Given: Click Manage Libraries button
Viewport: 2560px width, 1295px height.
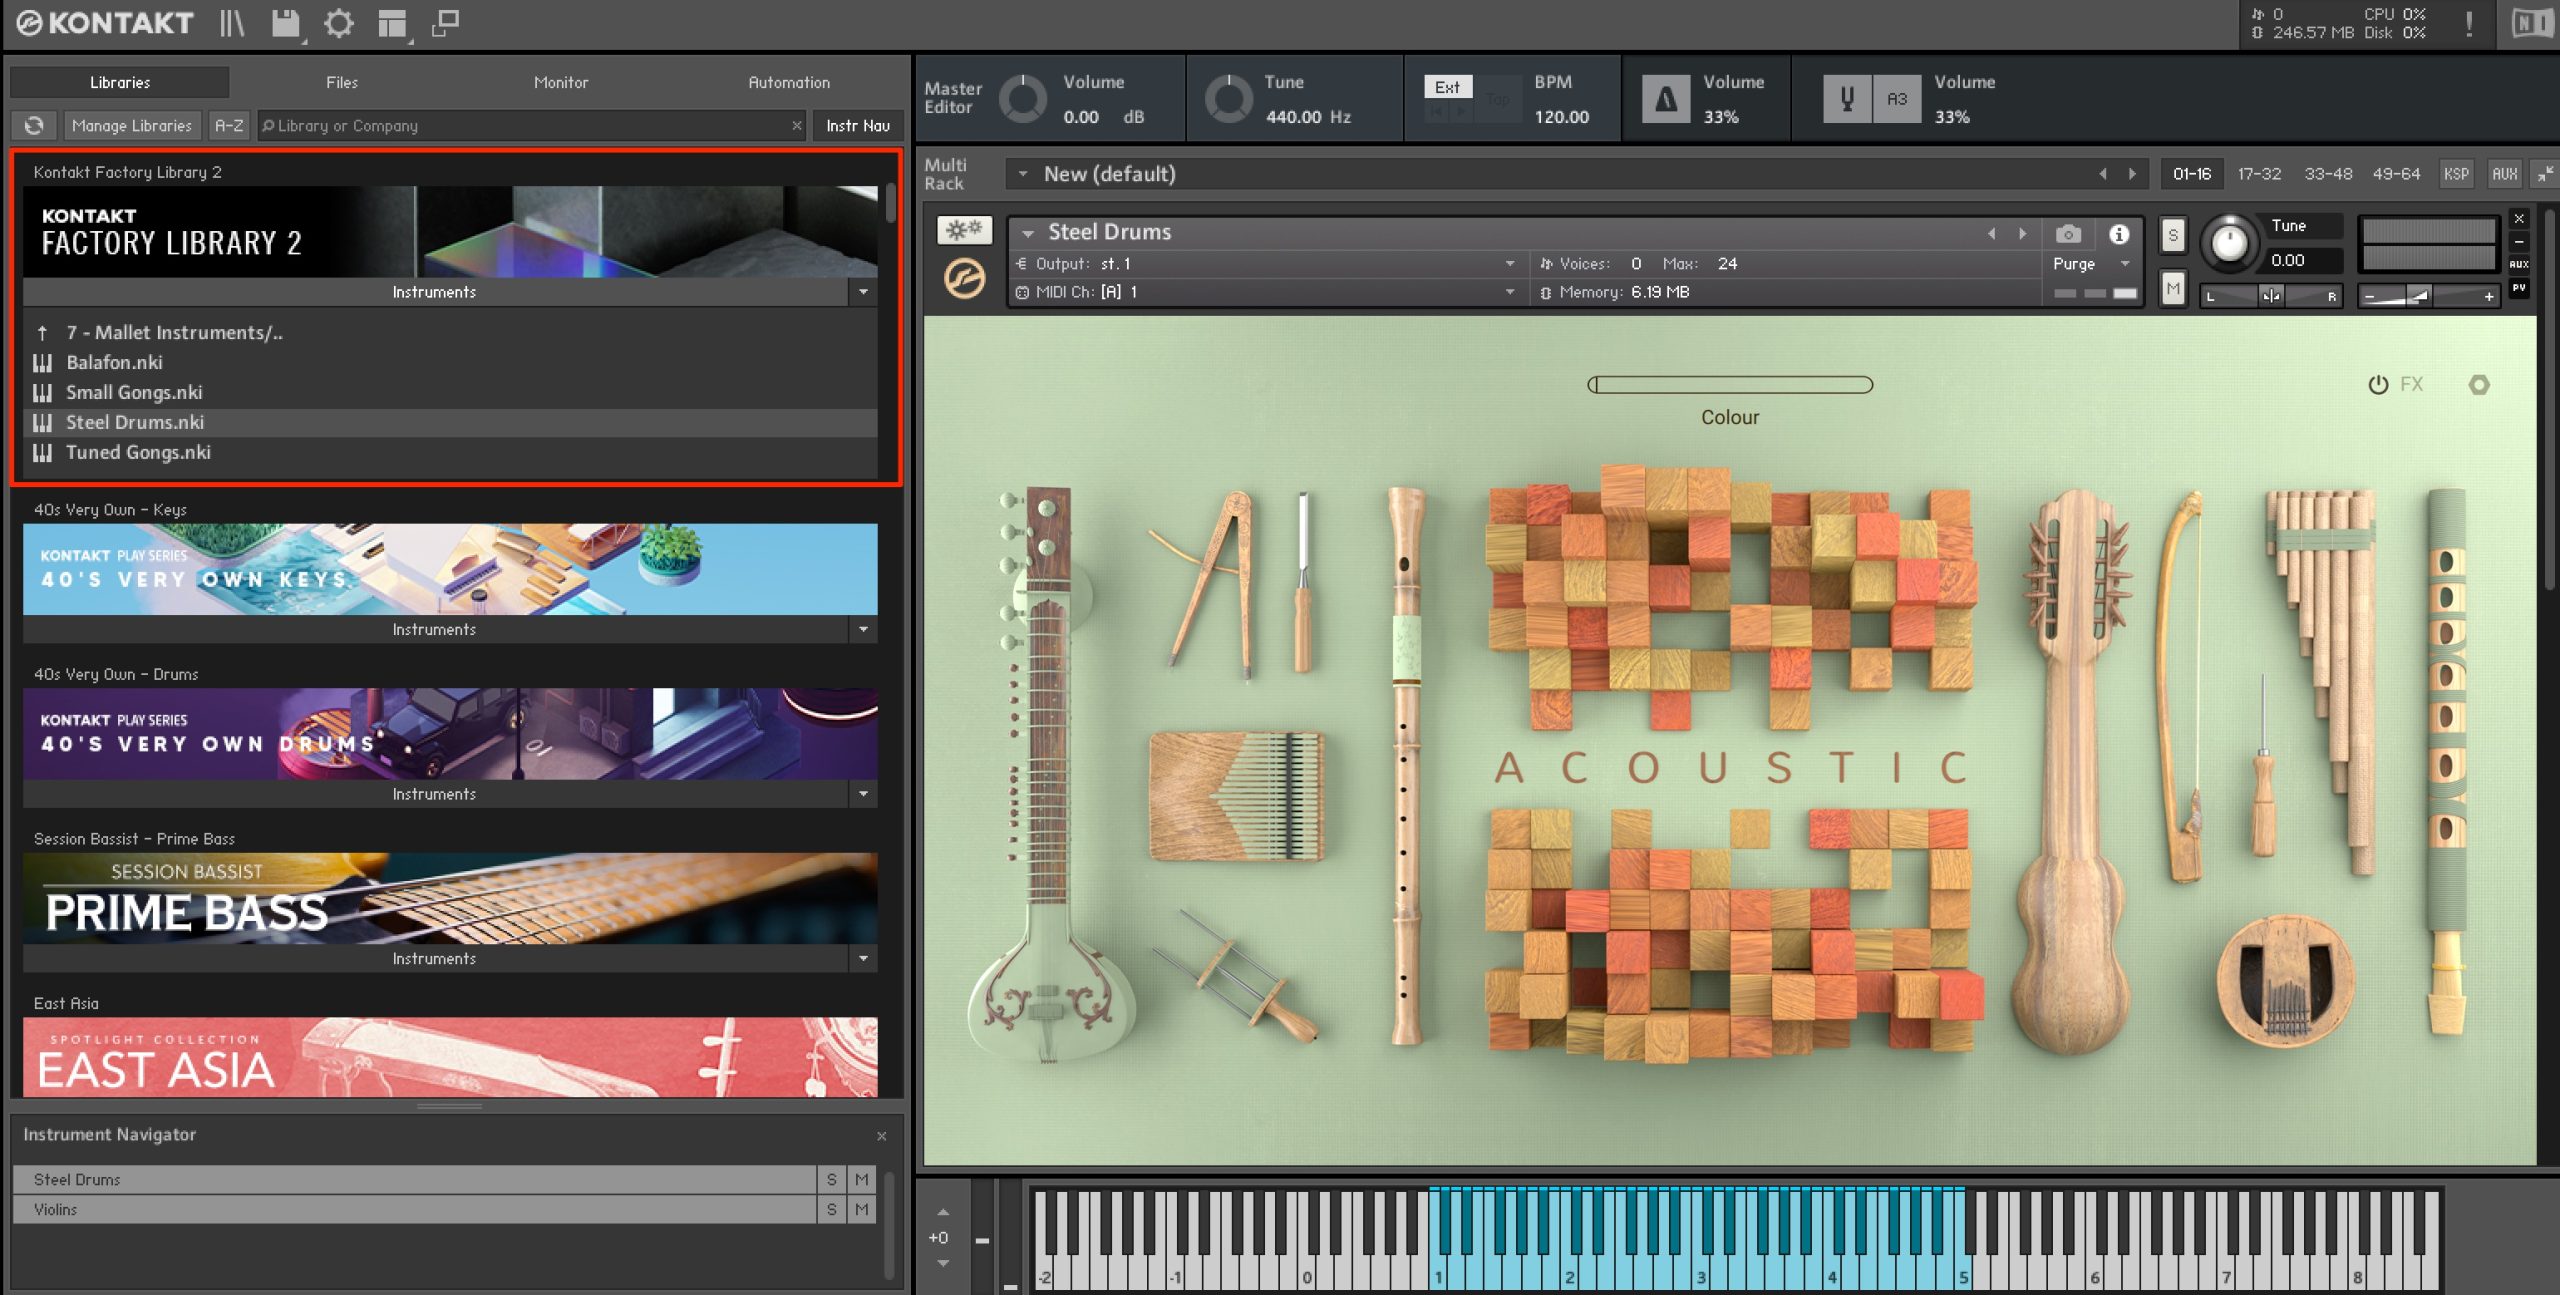Looking at the screenshot, I should 132,125.
